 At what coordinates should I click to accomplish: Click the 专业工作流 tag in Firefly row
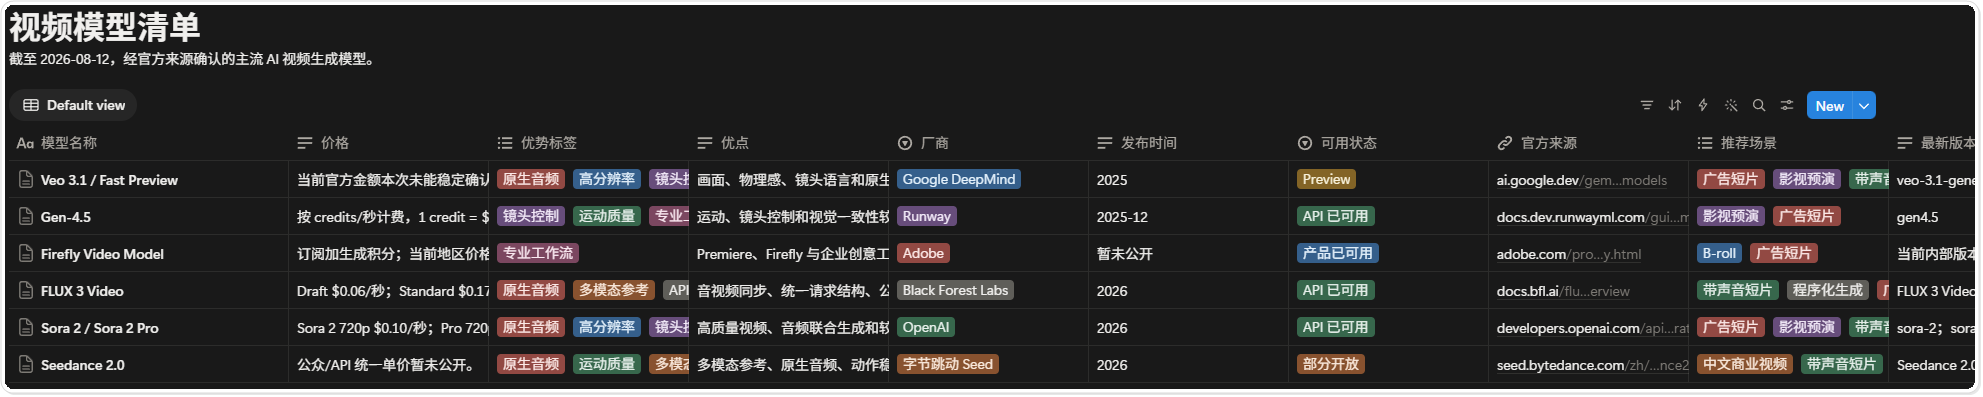click(x=538, y=253)
